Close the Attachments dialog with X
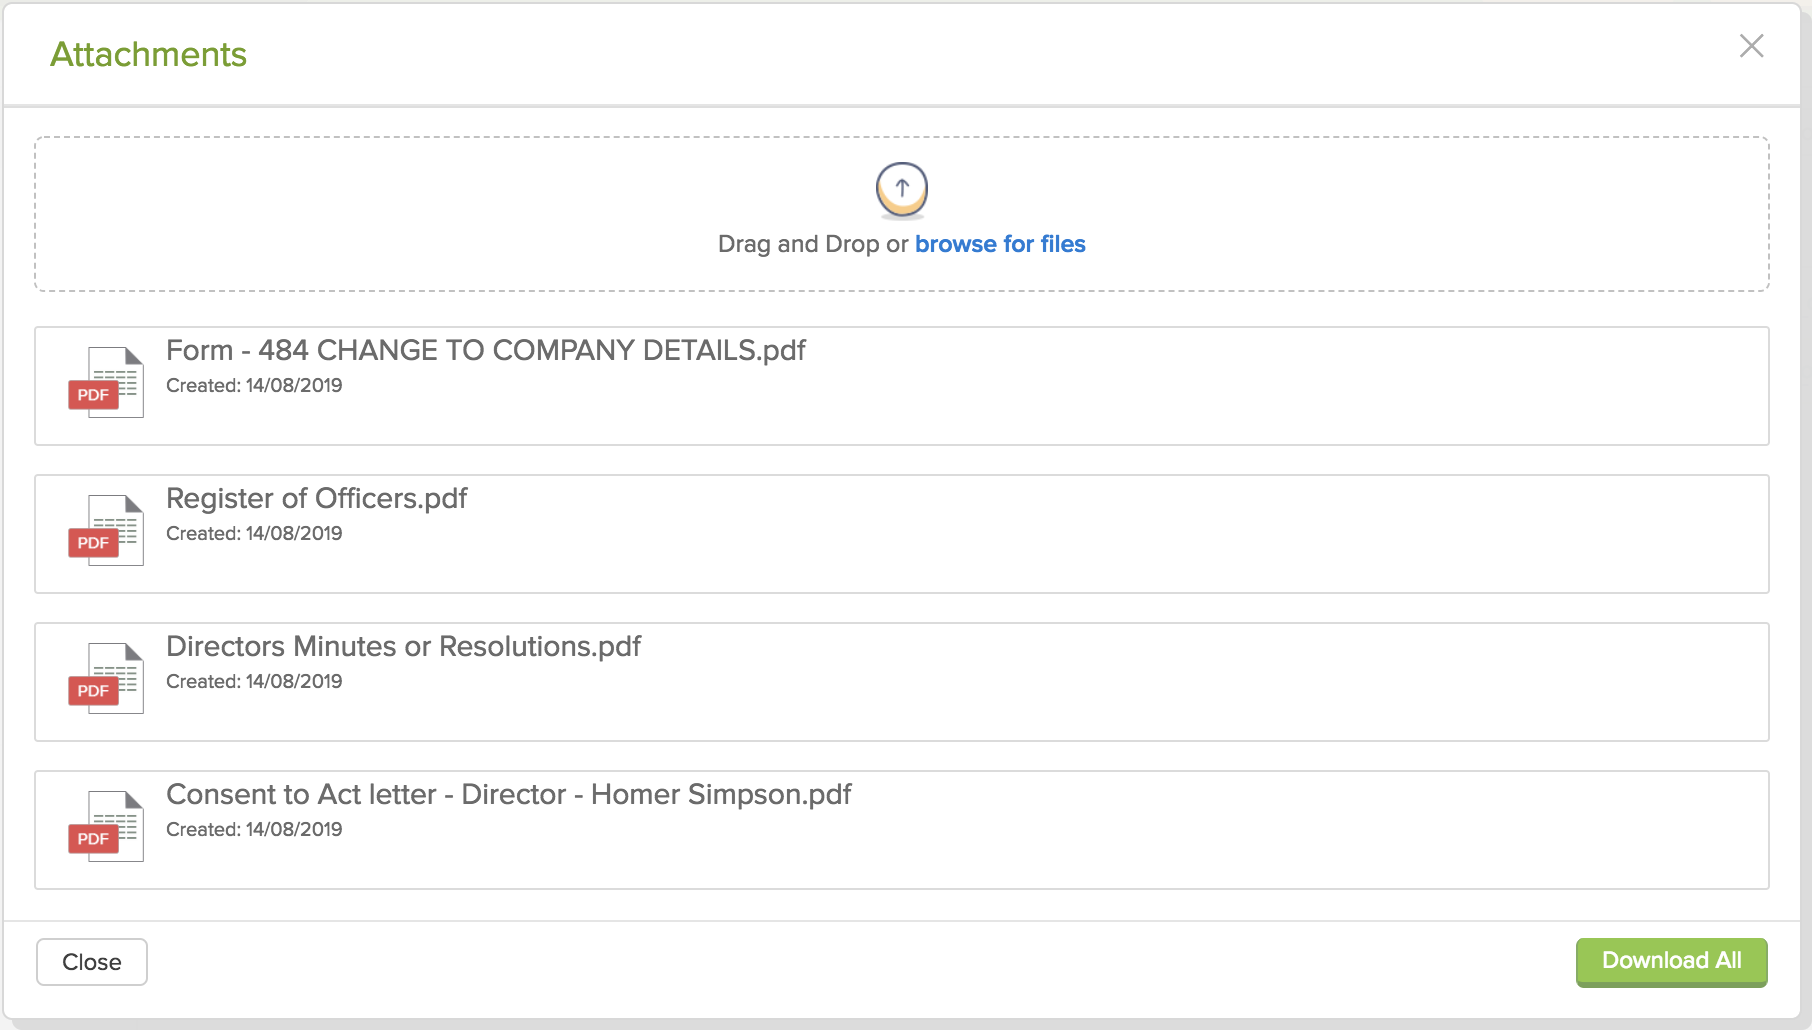The image size is (1812, 1030). point(1751,46)
